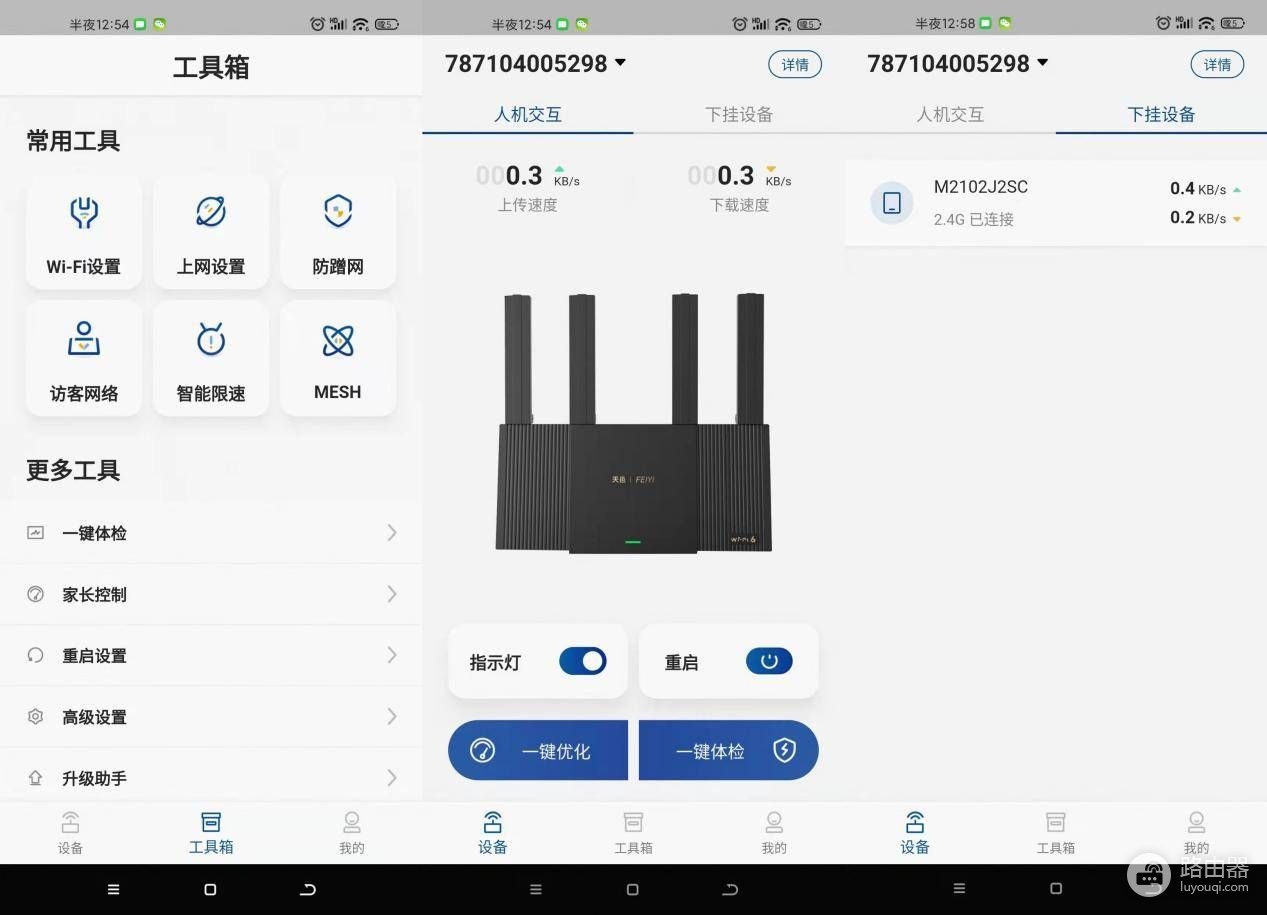
Task: Open 访客网络 guest icon tile
Action: [84, 358]
